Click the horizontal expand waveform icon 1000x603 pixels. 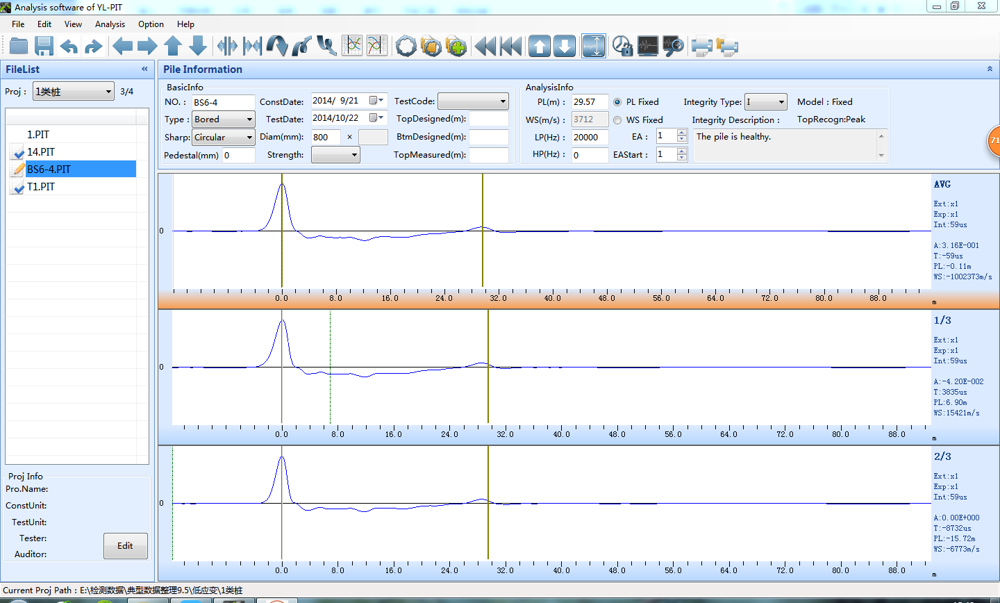[252, 46]
